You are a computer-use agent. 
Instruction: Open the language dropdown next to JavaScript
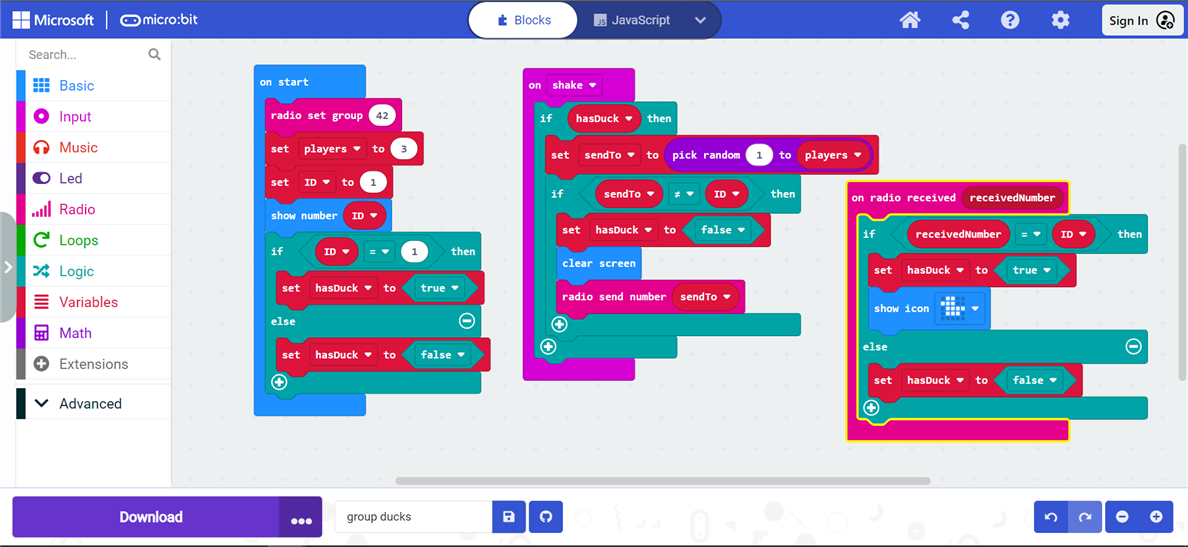pyautogui.click(x=701, y=20)
